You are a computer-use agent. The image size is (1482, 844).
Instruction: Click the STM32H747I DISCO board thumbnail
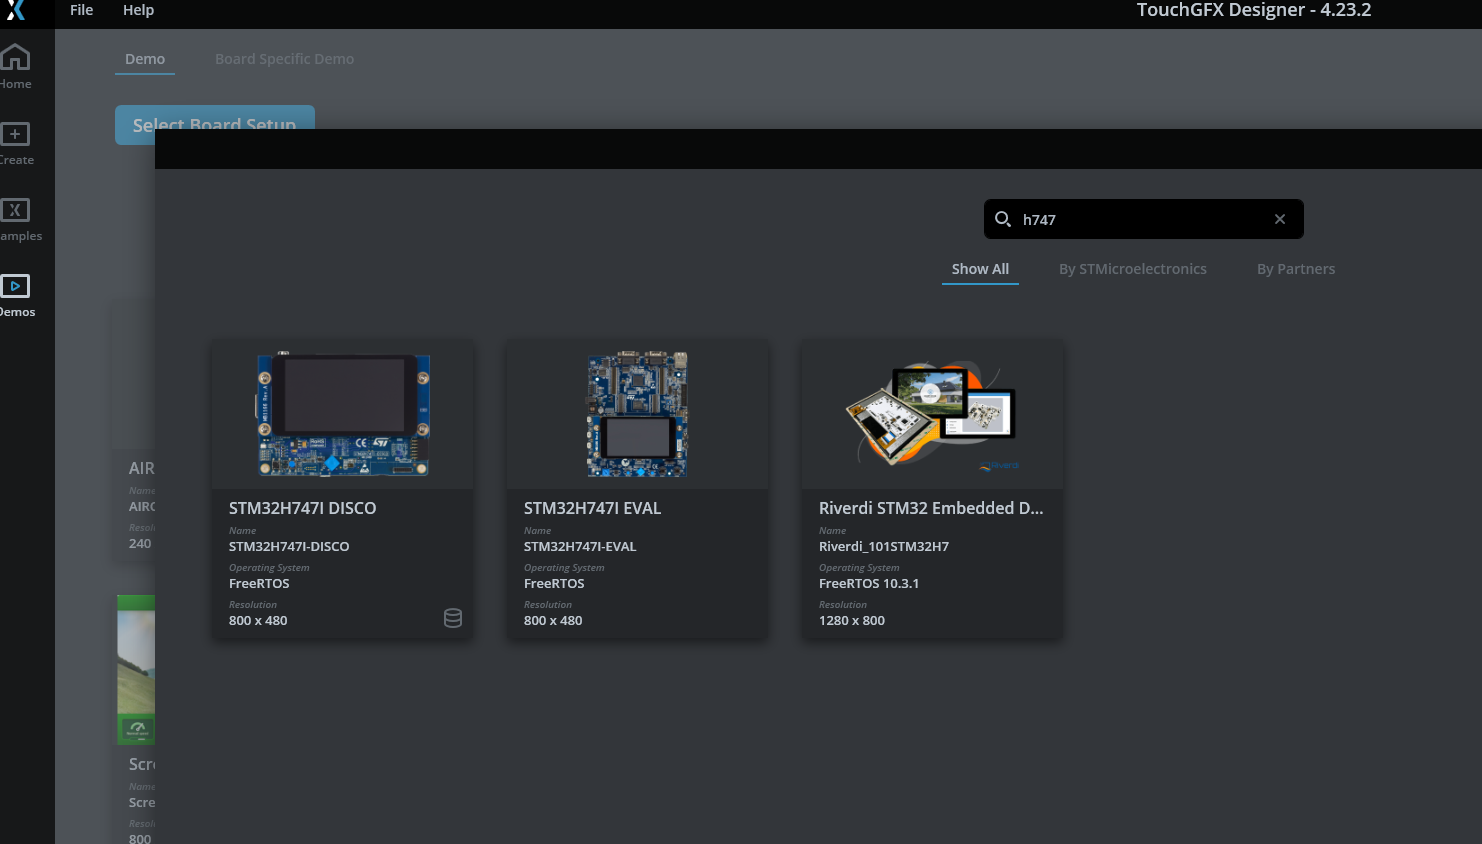pos(342,414)
